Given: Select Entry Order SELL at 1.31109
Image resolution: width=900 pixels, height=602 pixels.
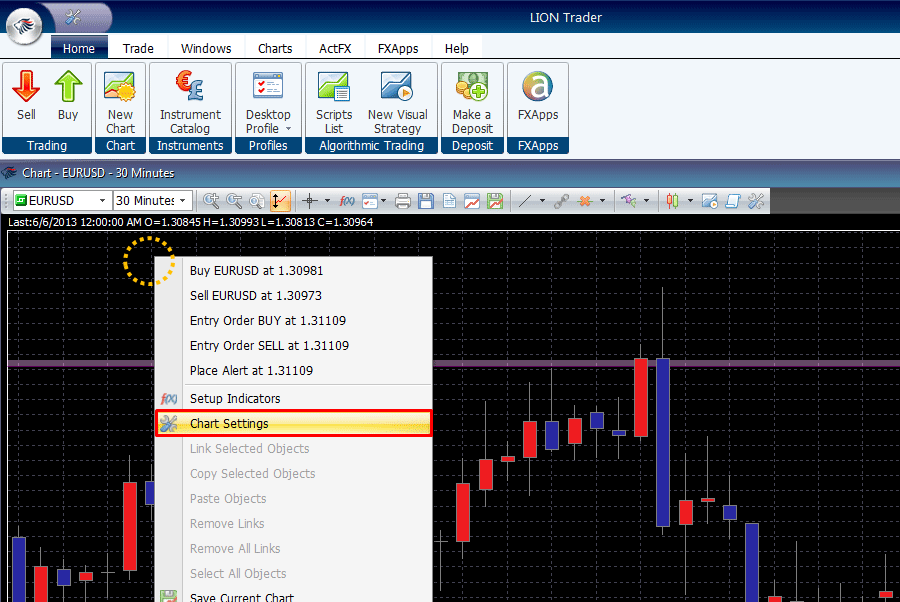Looking at the screenshot, I should (294, 345).
